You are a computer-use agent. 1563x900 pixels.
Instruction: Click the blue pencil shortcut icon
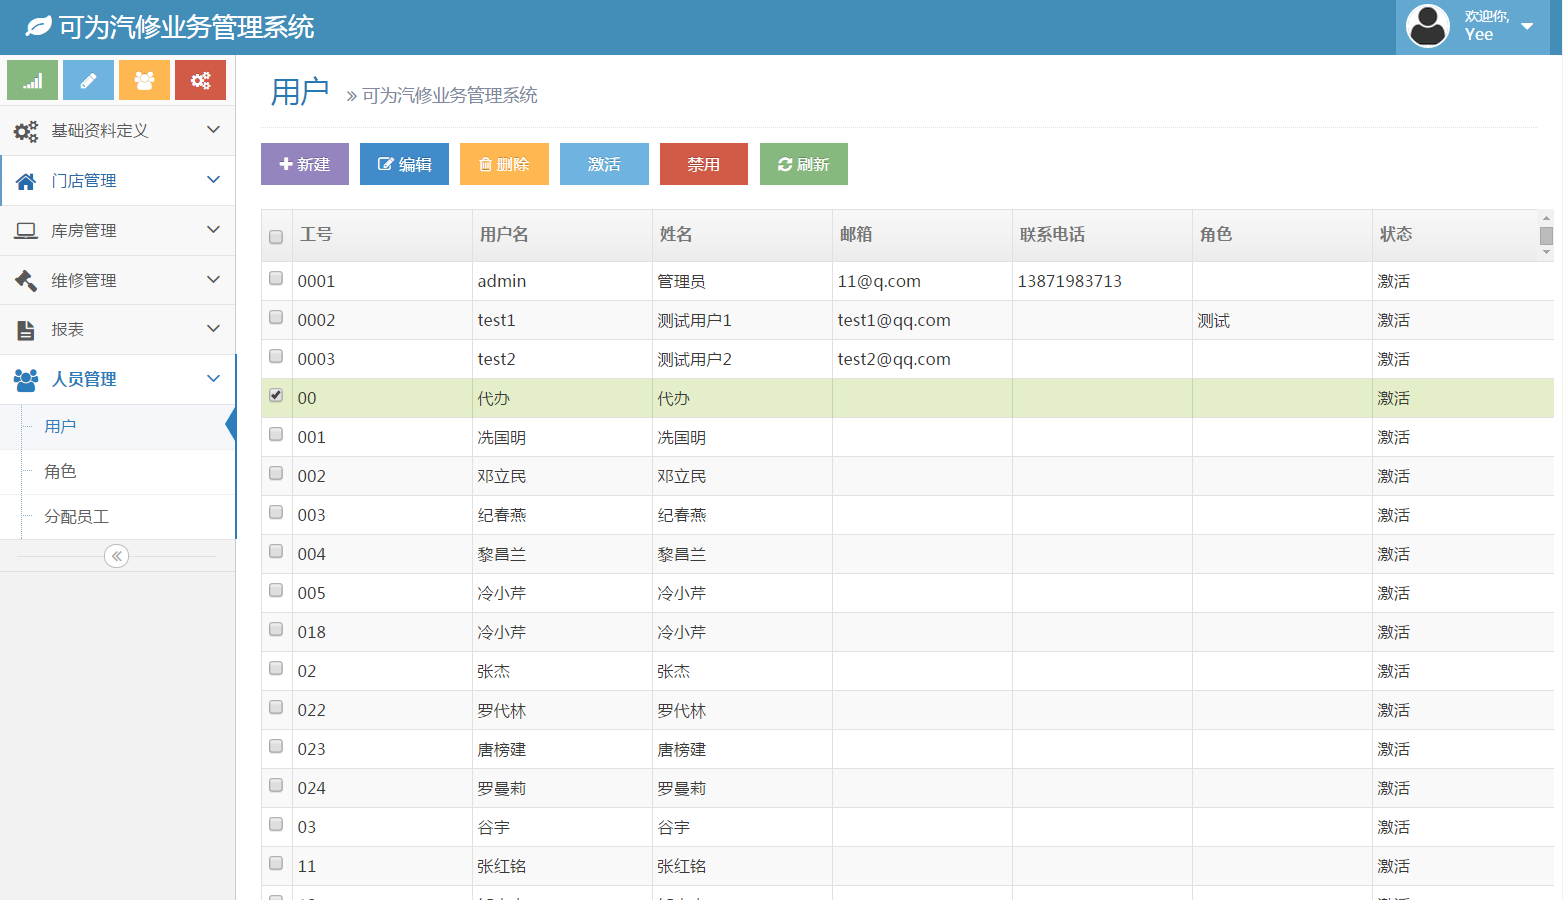coord(88,80)
